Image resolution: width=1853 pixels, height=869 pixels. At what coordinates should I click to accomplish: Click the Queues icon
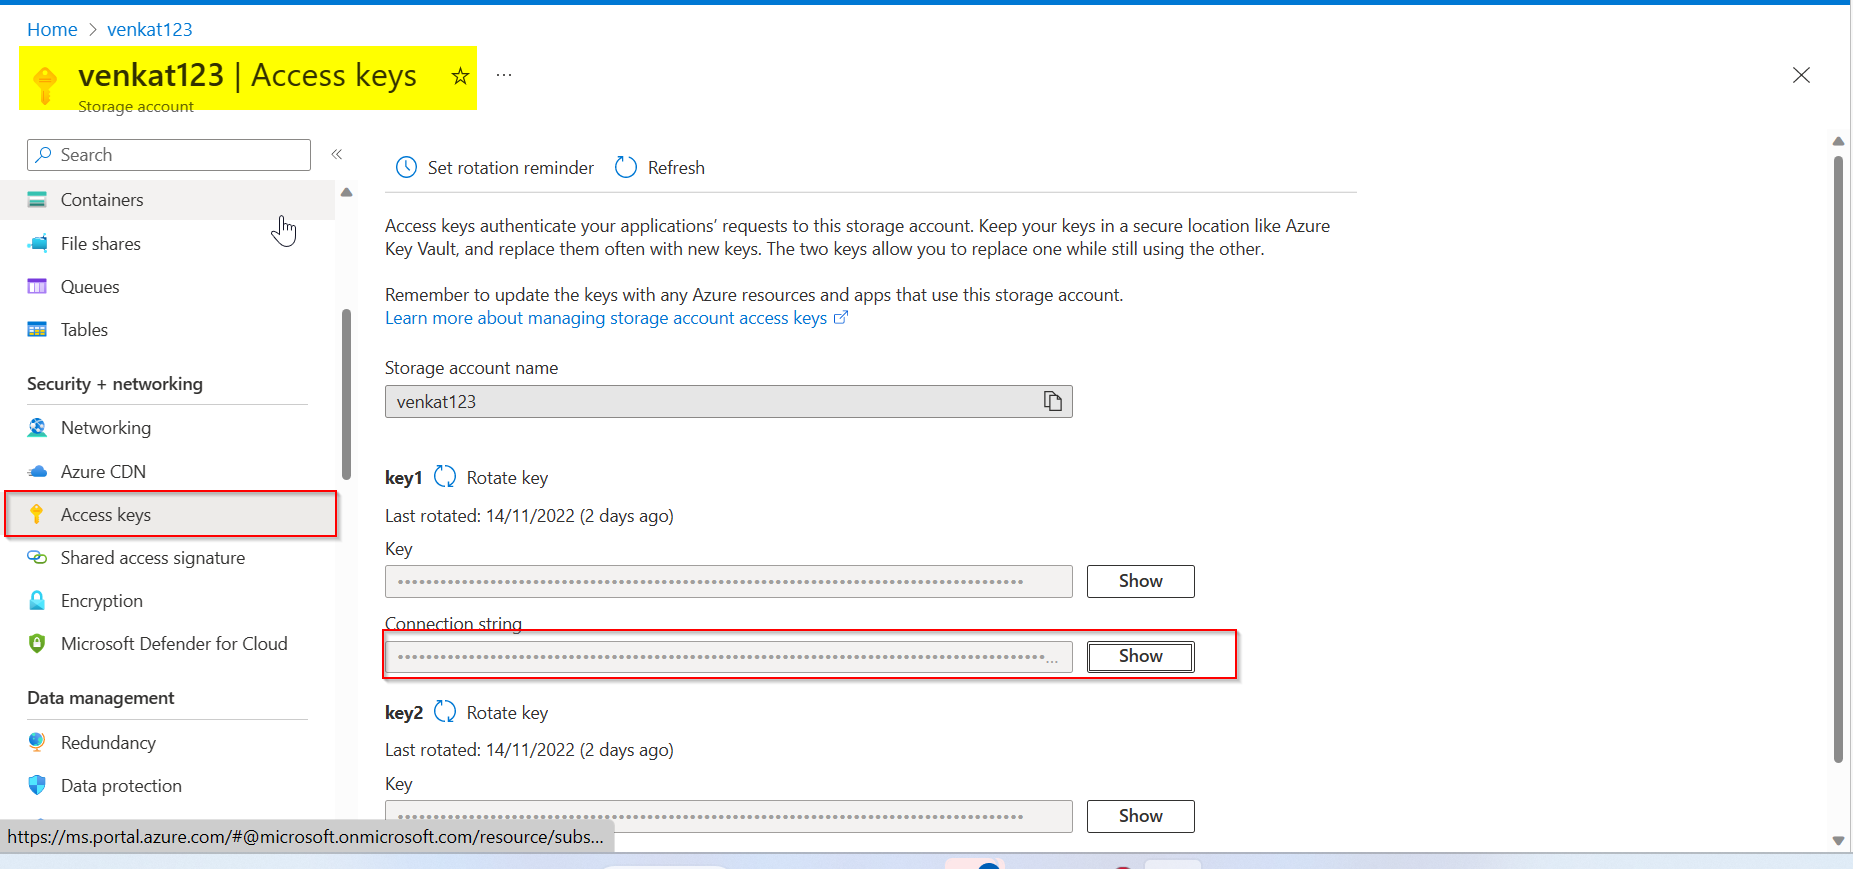coord(37,287)
